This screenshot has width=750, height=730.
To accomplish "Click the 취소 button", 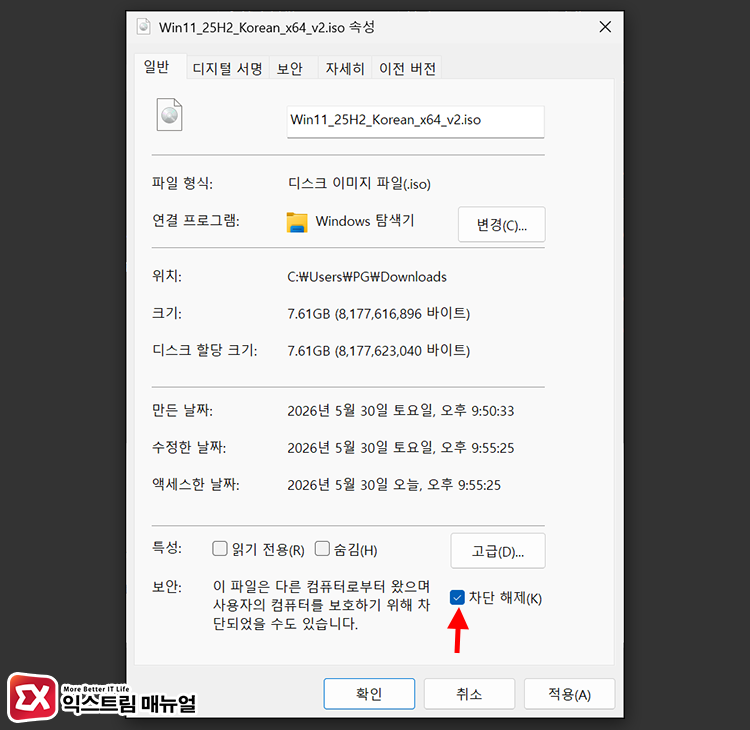I will [469, 694].
